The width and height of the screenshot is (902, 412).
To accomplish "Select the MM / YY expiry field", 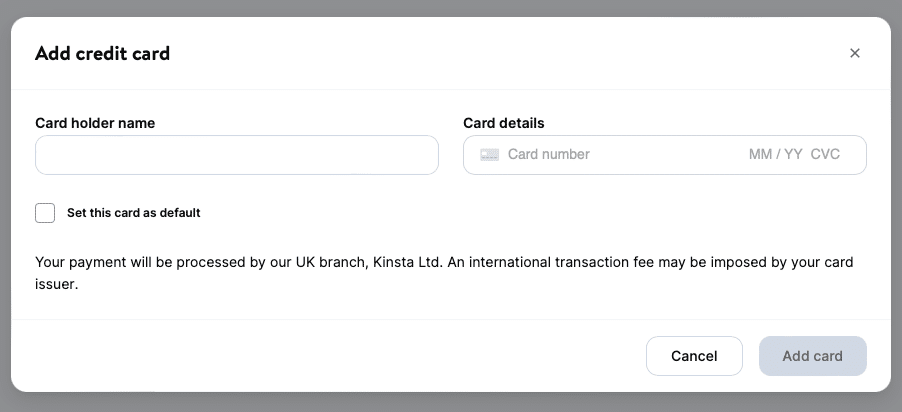I will (775, 154).
